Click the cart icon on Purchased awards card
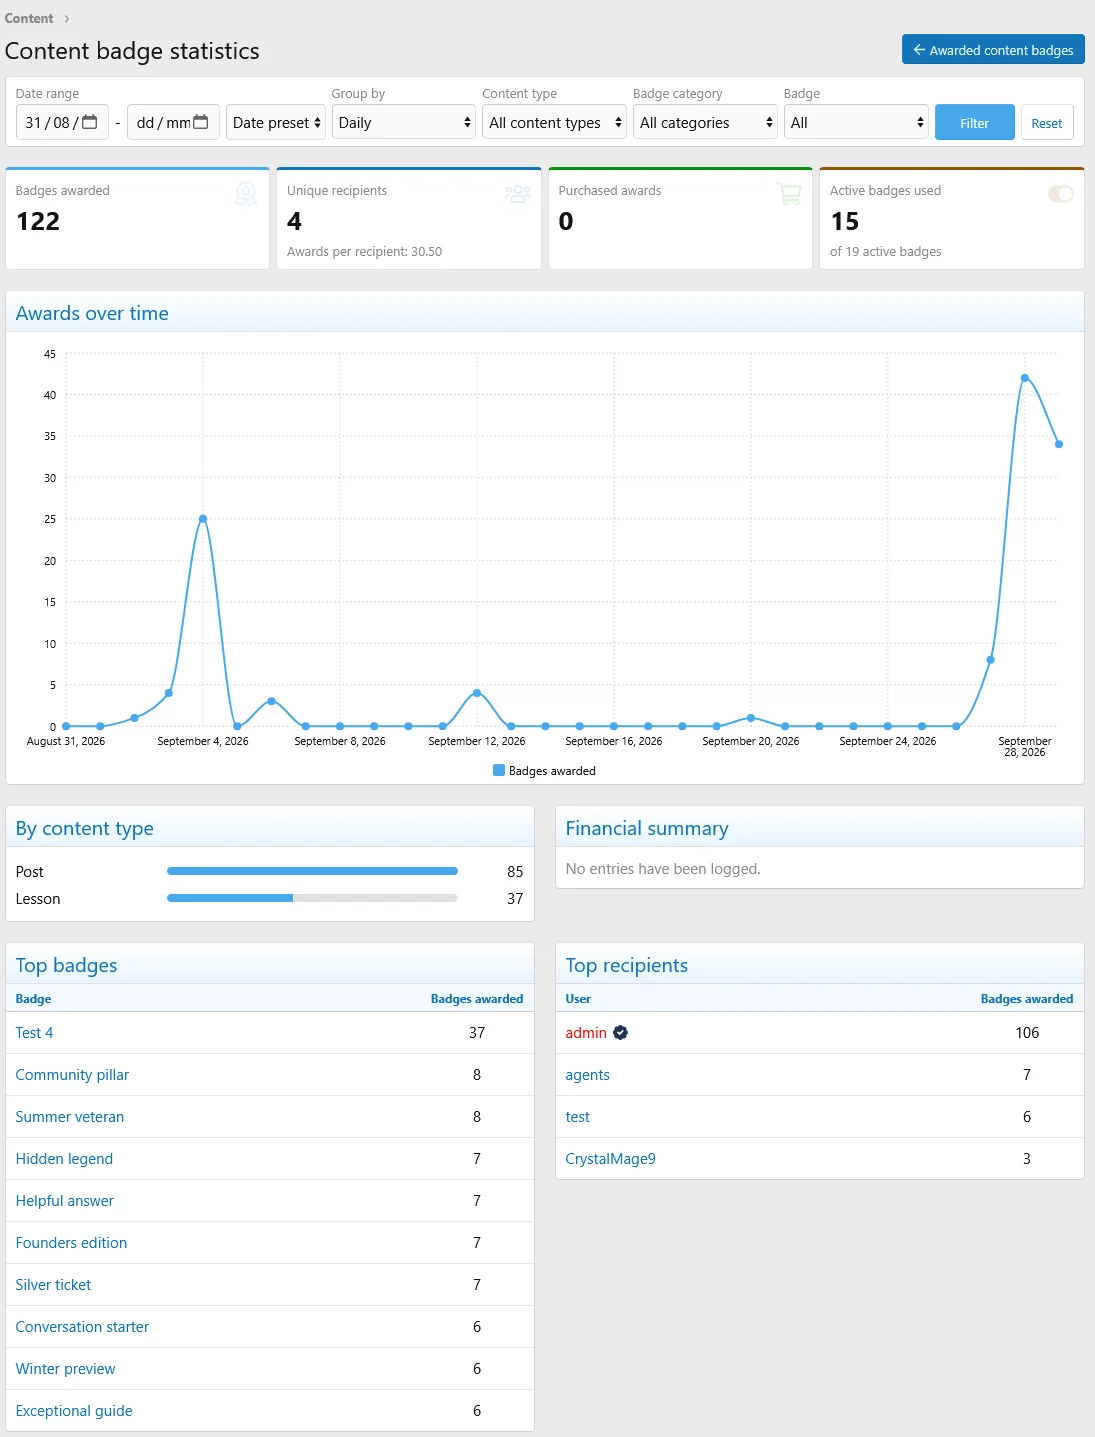This screenshot has height=1437, width=1095. [789, 194]
